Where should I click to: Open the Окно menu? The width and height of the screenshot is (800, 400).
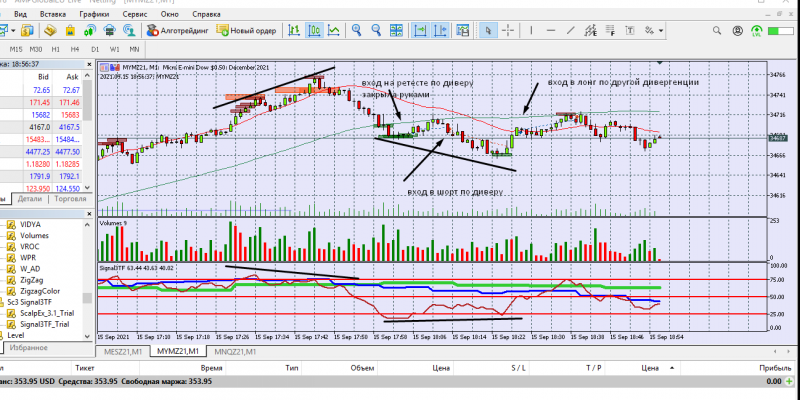[x=169, y=14]
